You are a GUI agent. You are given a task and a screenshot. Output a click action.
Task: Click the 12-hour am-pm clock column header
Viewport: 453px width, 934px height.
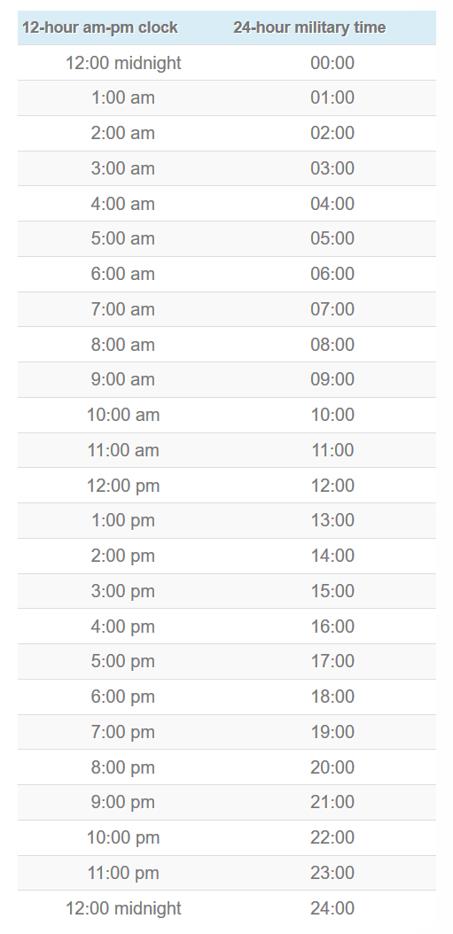[100, 27]
